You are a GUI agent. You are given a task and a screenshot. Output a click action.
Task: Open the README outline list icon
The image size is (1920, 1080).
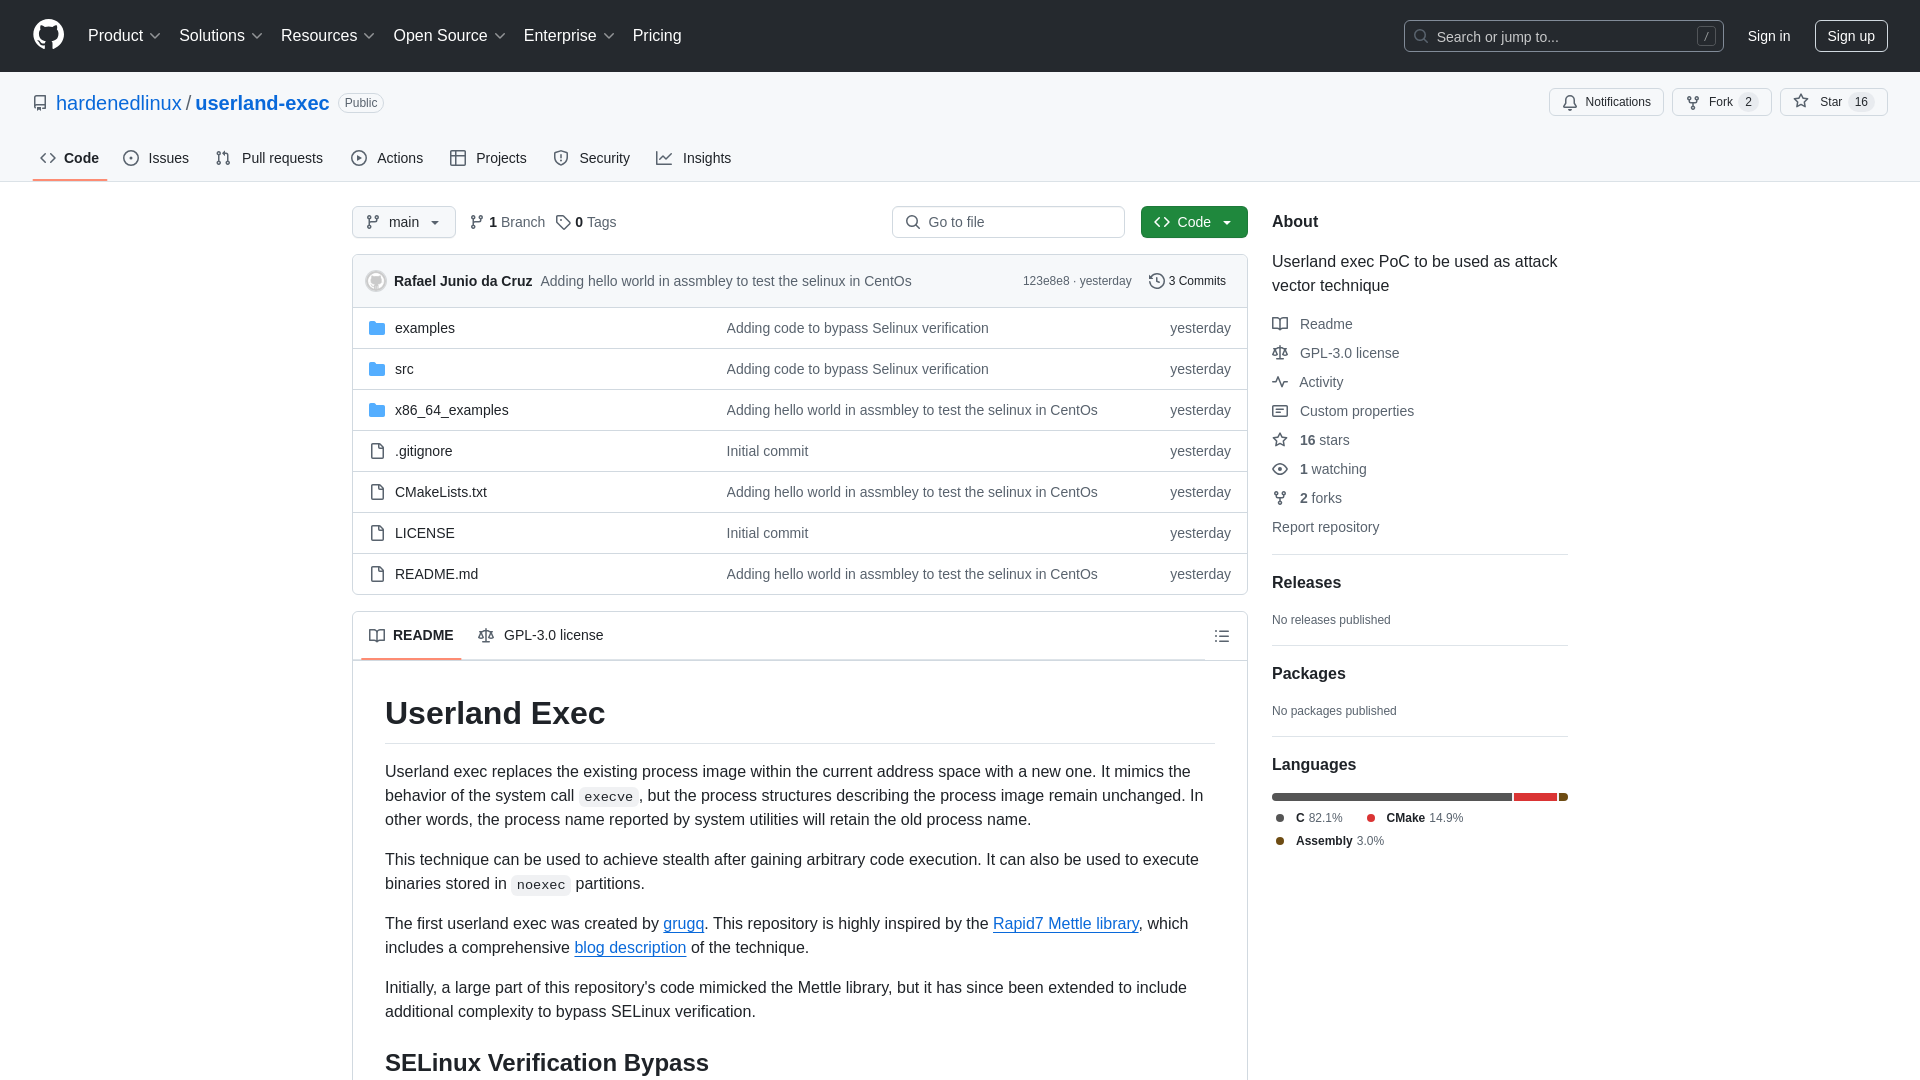pos(1221,636)
